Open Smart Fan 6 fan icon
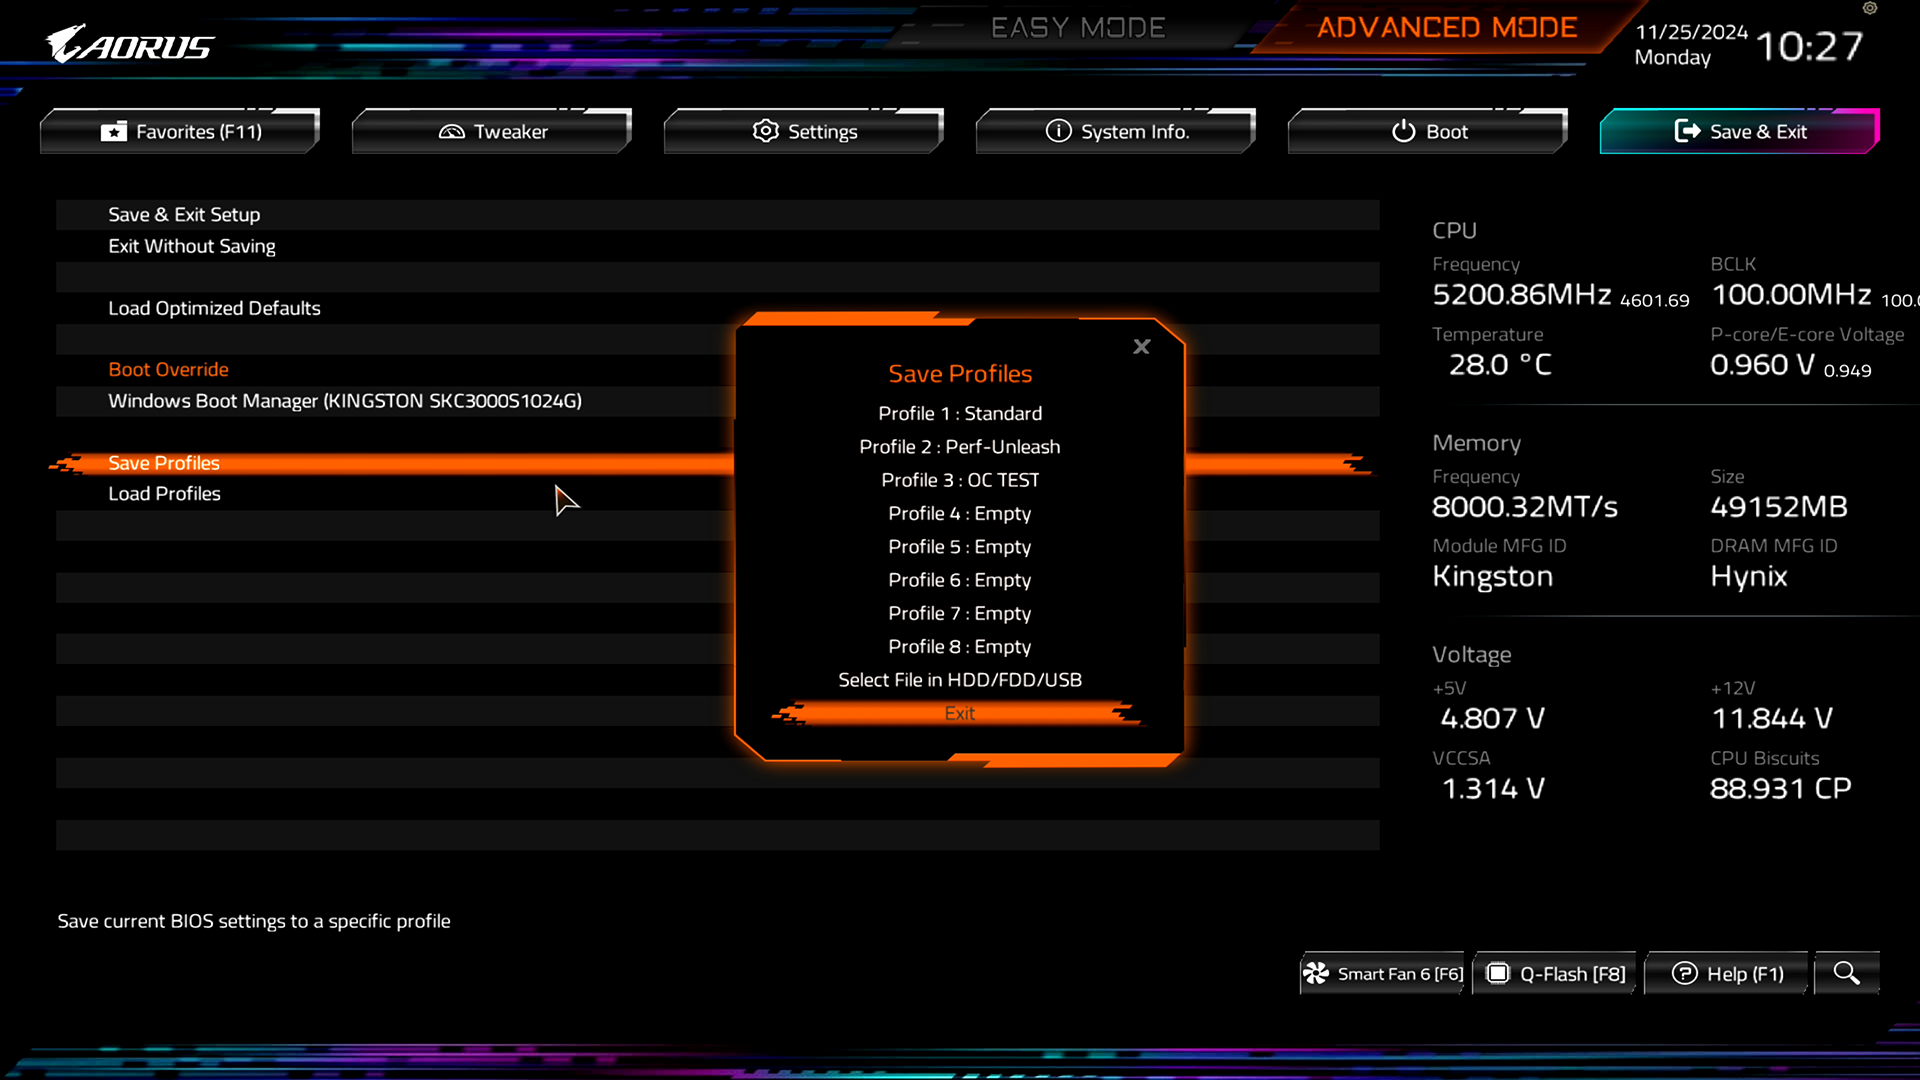 [x=1318, y=973]
